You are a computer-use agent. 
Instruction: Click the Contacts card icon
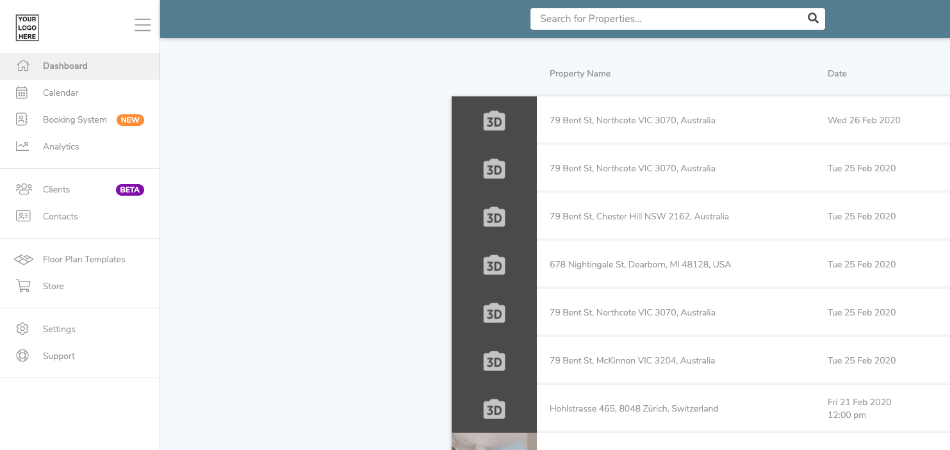[x=23, y=216]
